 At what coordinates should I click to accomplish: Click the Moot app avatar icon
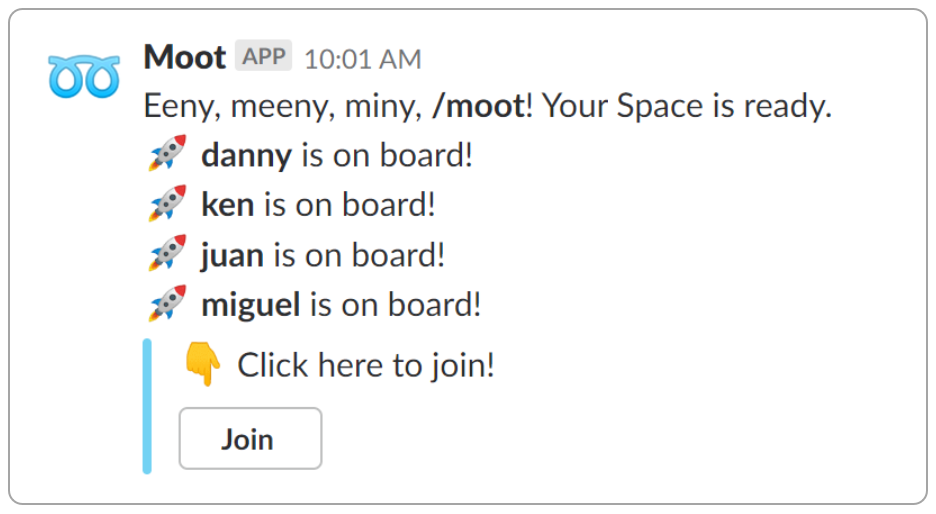(x=84, y=76)
